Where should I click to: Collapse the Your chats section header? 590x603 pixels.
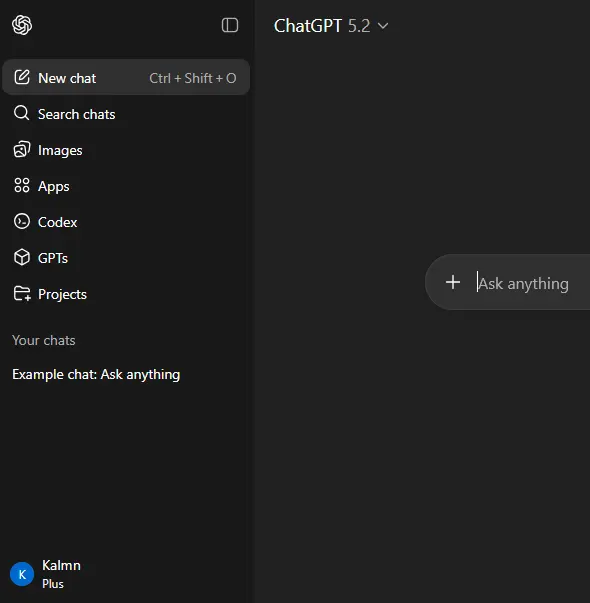click(x=43, y=340)
